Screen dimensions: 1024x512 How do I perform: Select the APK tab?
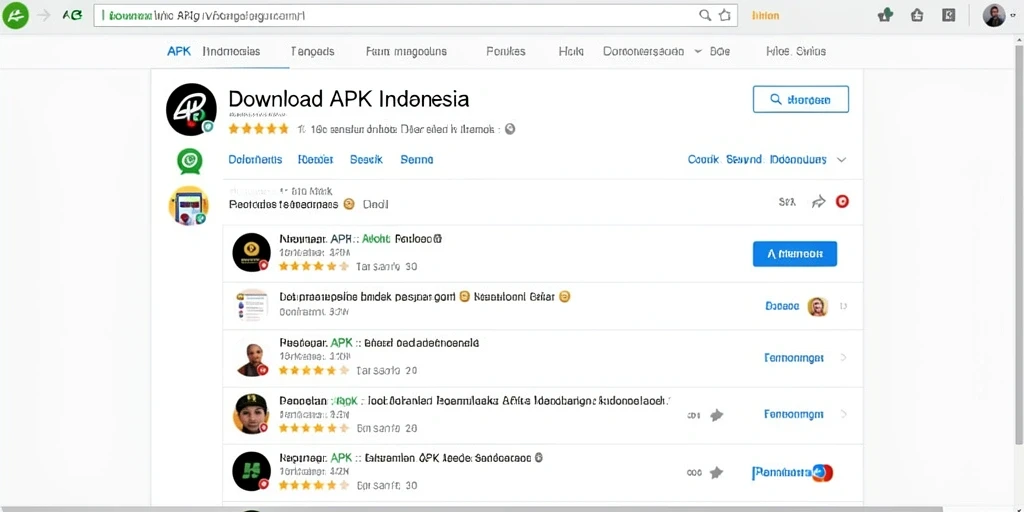click(179, 51)
